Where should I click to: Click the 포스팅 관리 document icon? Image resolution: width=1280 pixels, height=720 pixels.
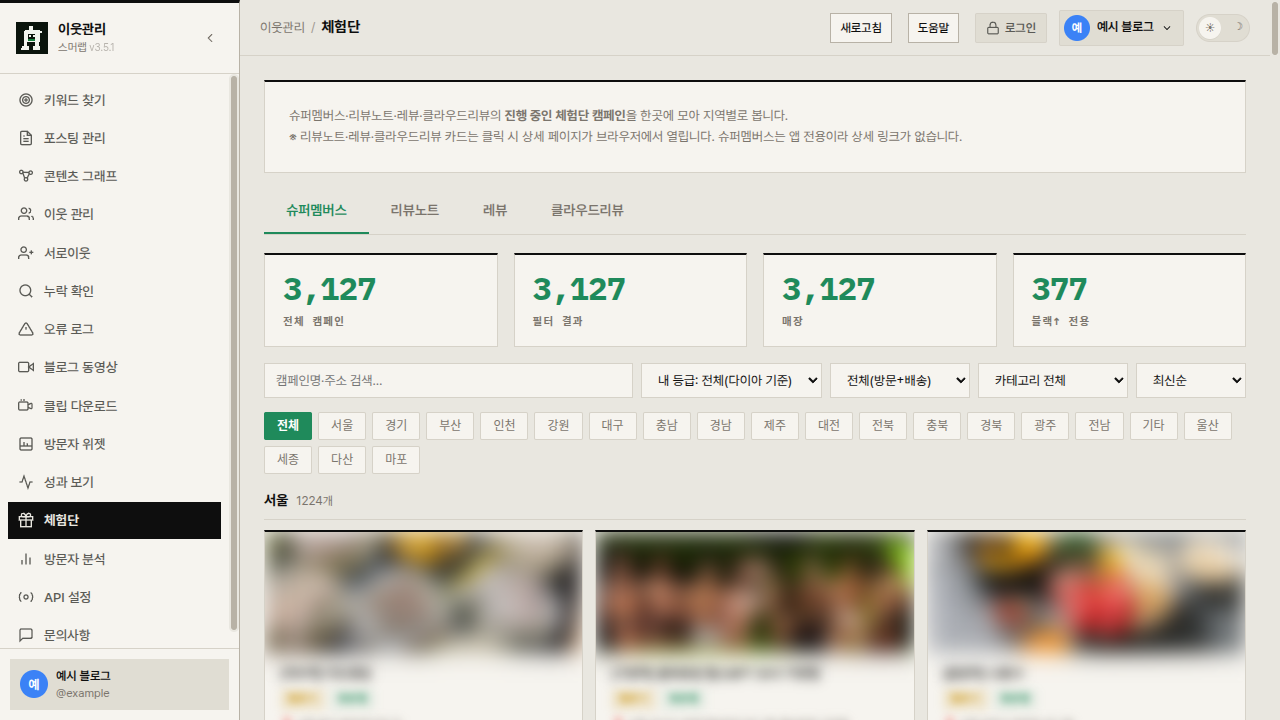pyautogui.click(x=26, y=138)
